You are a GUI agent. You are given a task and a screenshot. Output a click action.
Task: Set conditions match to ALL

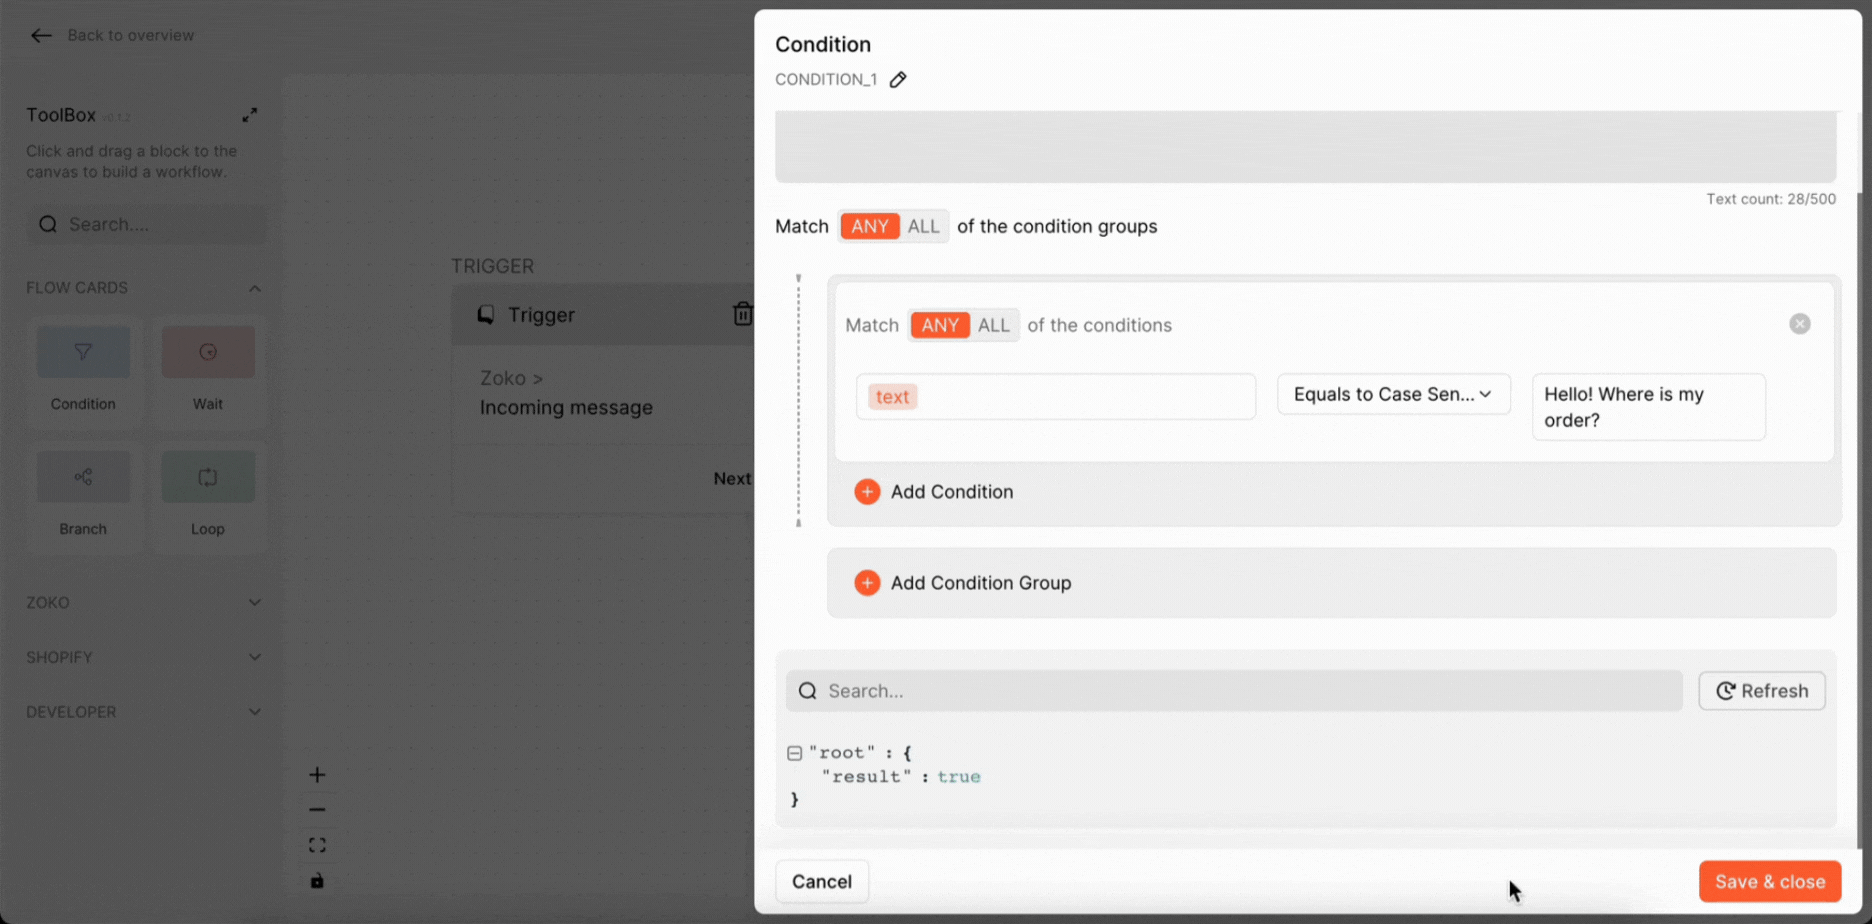tap(993, 325)
